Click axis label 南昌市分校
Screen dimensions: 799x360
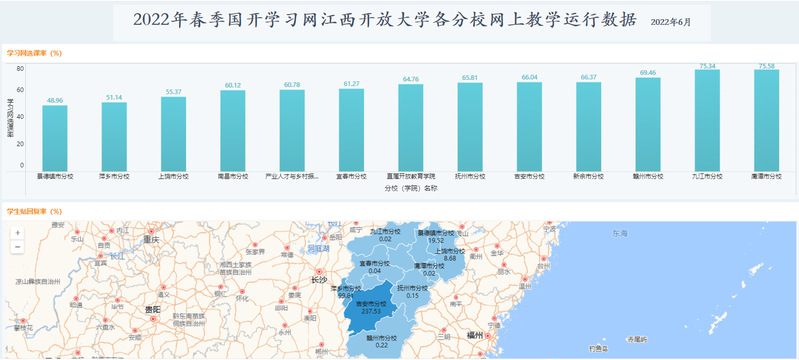click(233, 176)
